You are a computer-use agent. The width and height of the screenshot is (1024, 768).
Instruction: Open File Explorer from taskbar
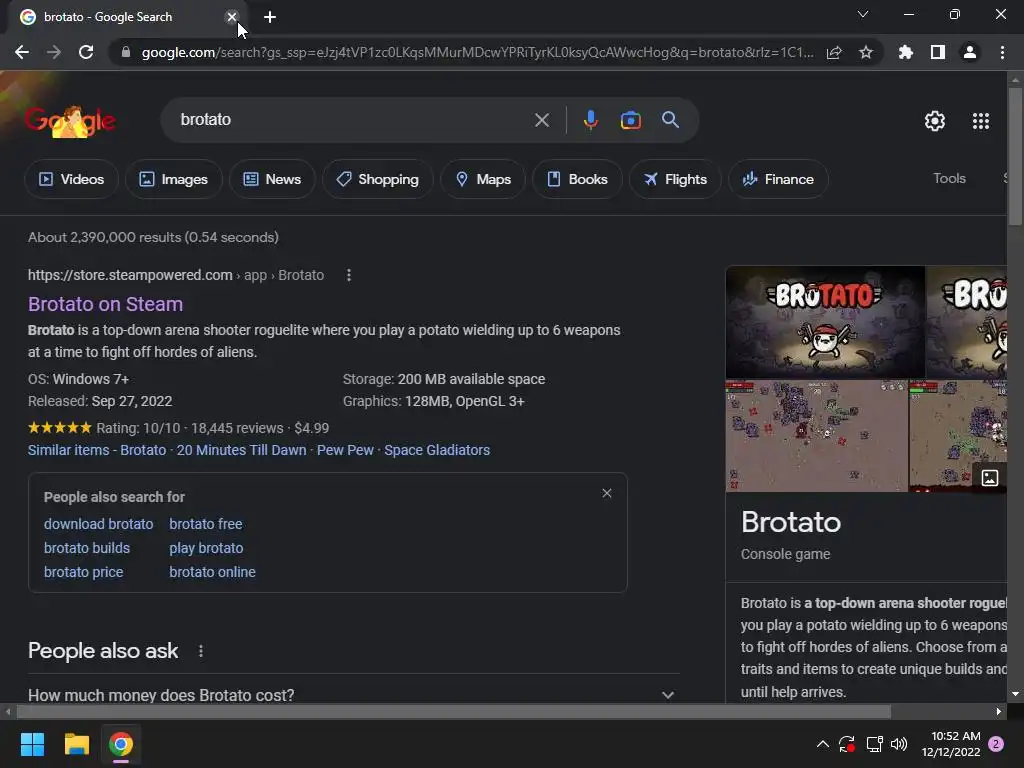click(x=76, y=744)
